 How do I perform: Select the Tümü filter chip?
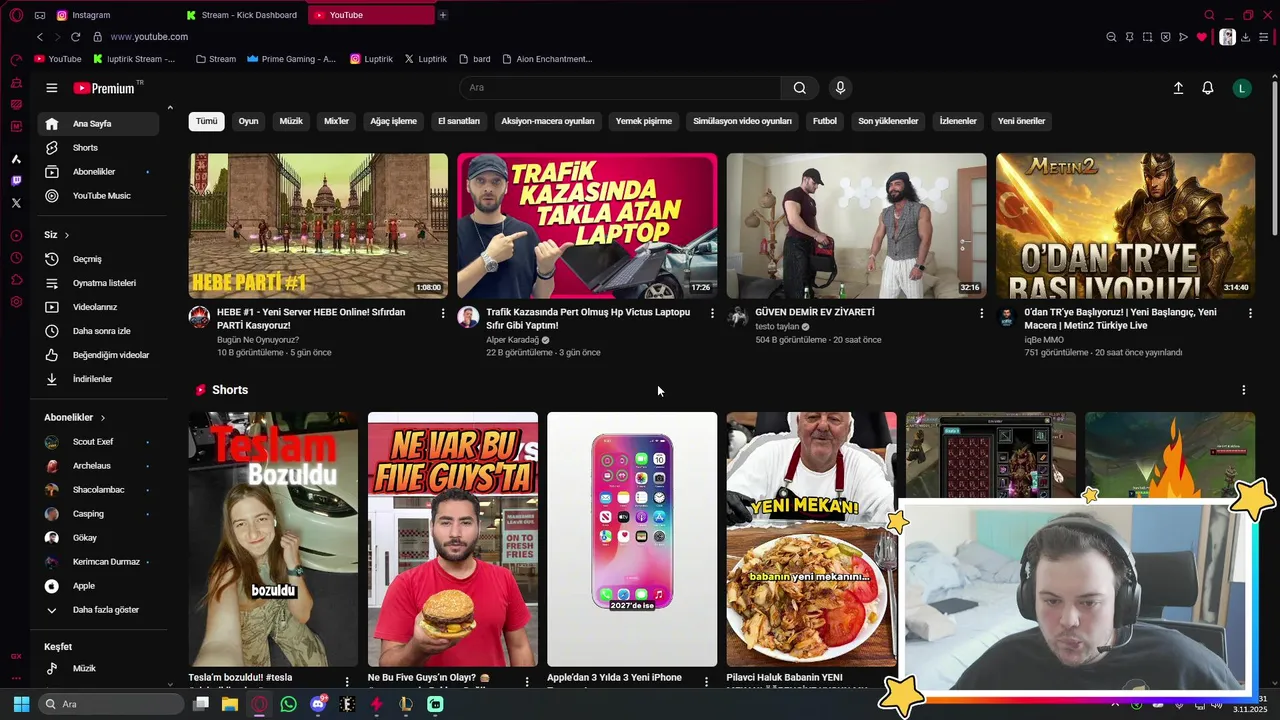pos(206,121)
